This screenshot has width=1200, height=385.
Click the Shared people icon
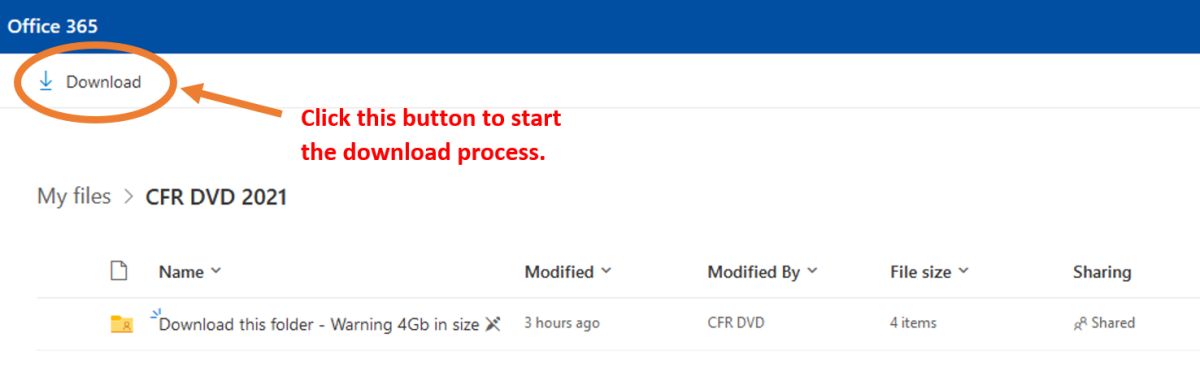pos(1080,324)
